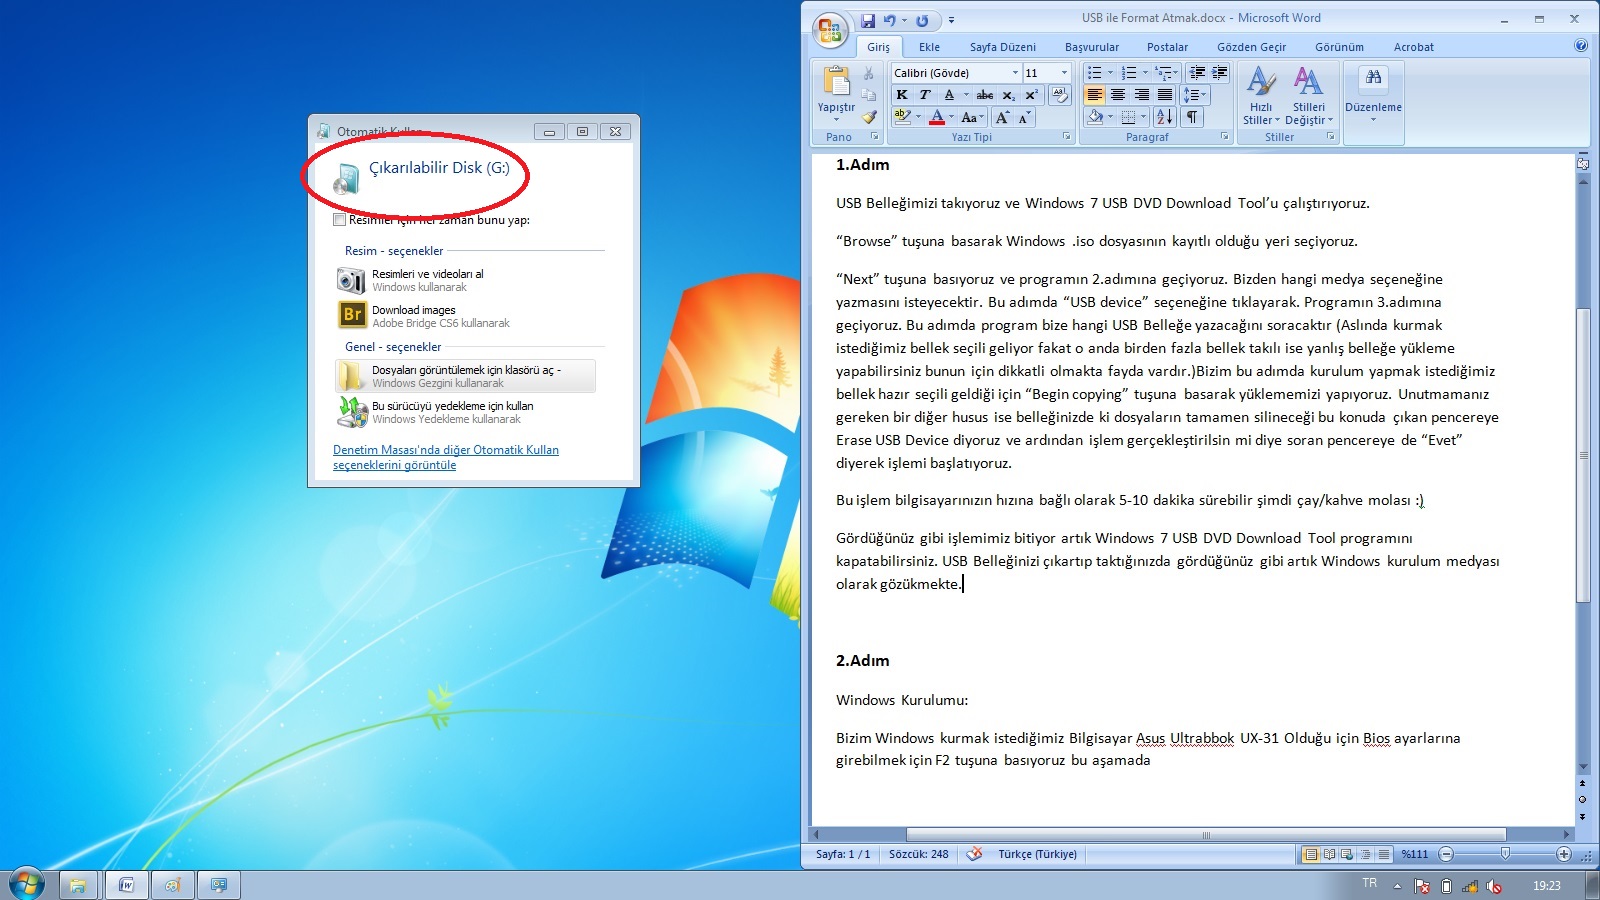
Task: Open Hızlı Stiller gallery
Action: pos(1261,96)
